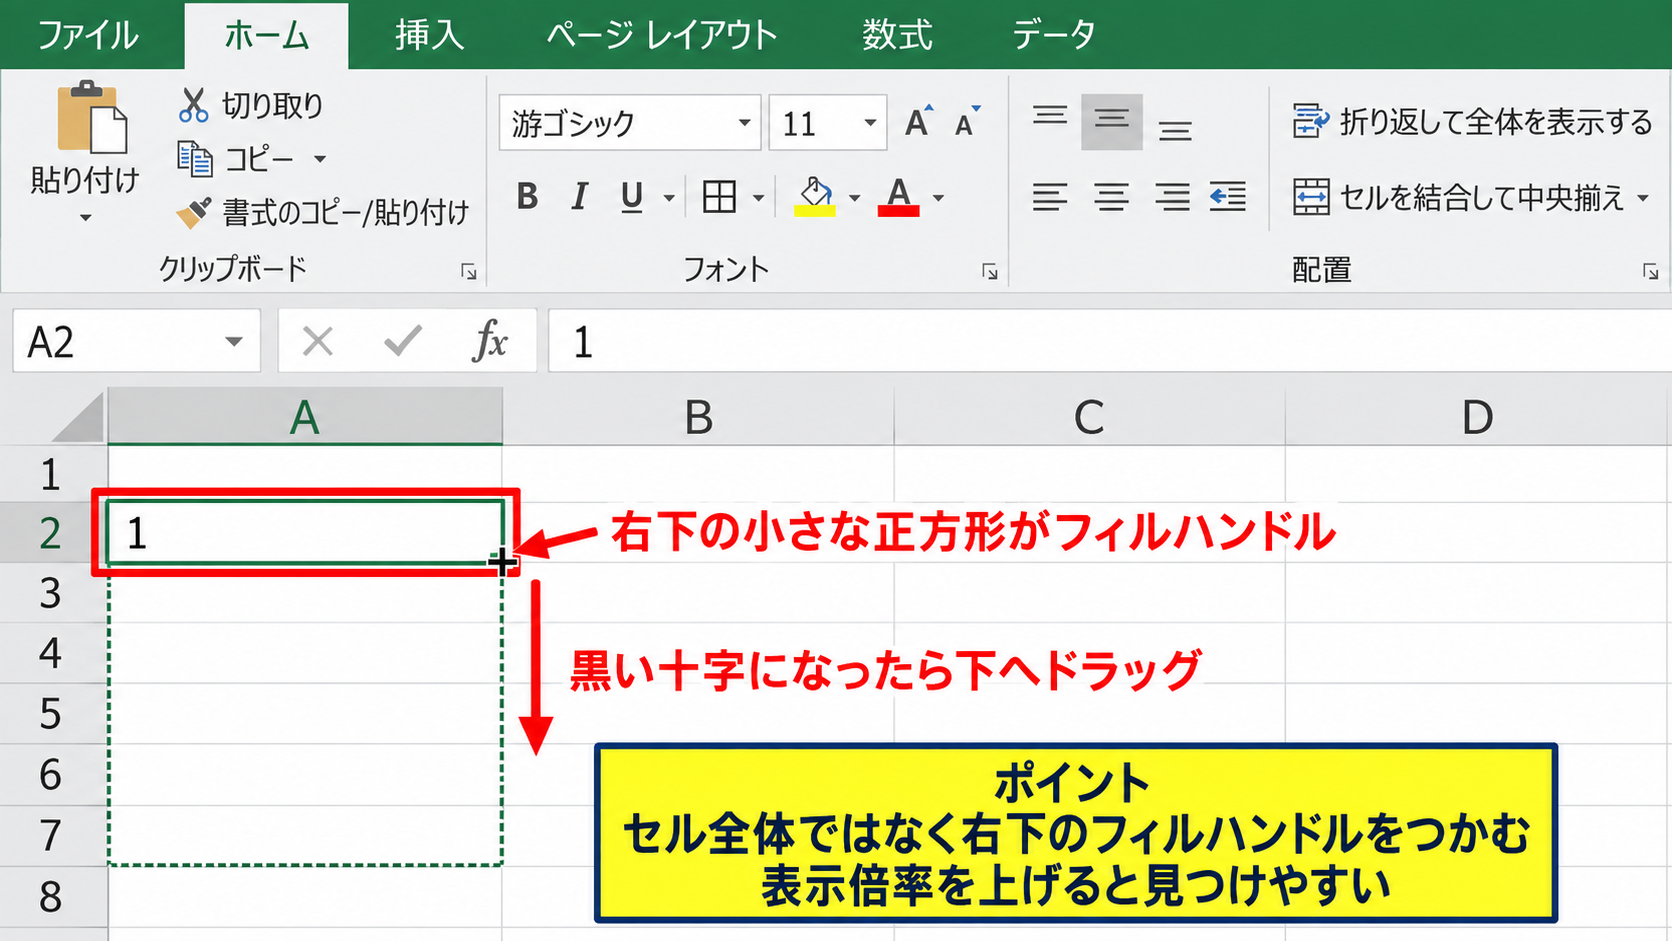Click the Paste clipboard icon
This screenshot has width=1672, height=941.
[x=91, y=117]
